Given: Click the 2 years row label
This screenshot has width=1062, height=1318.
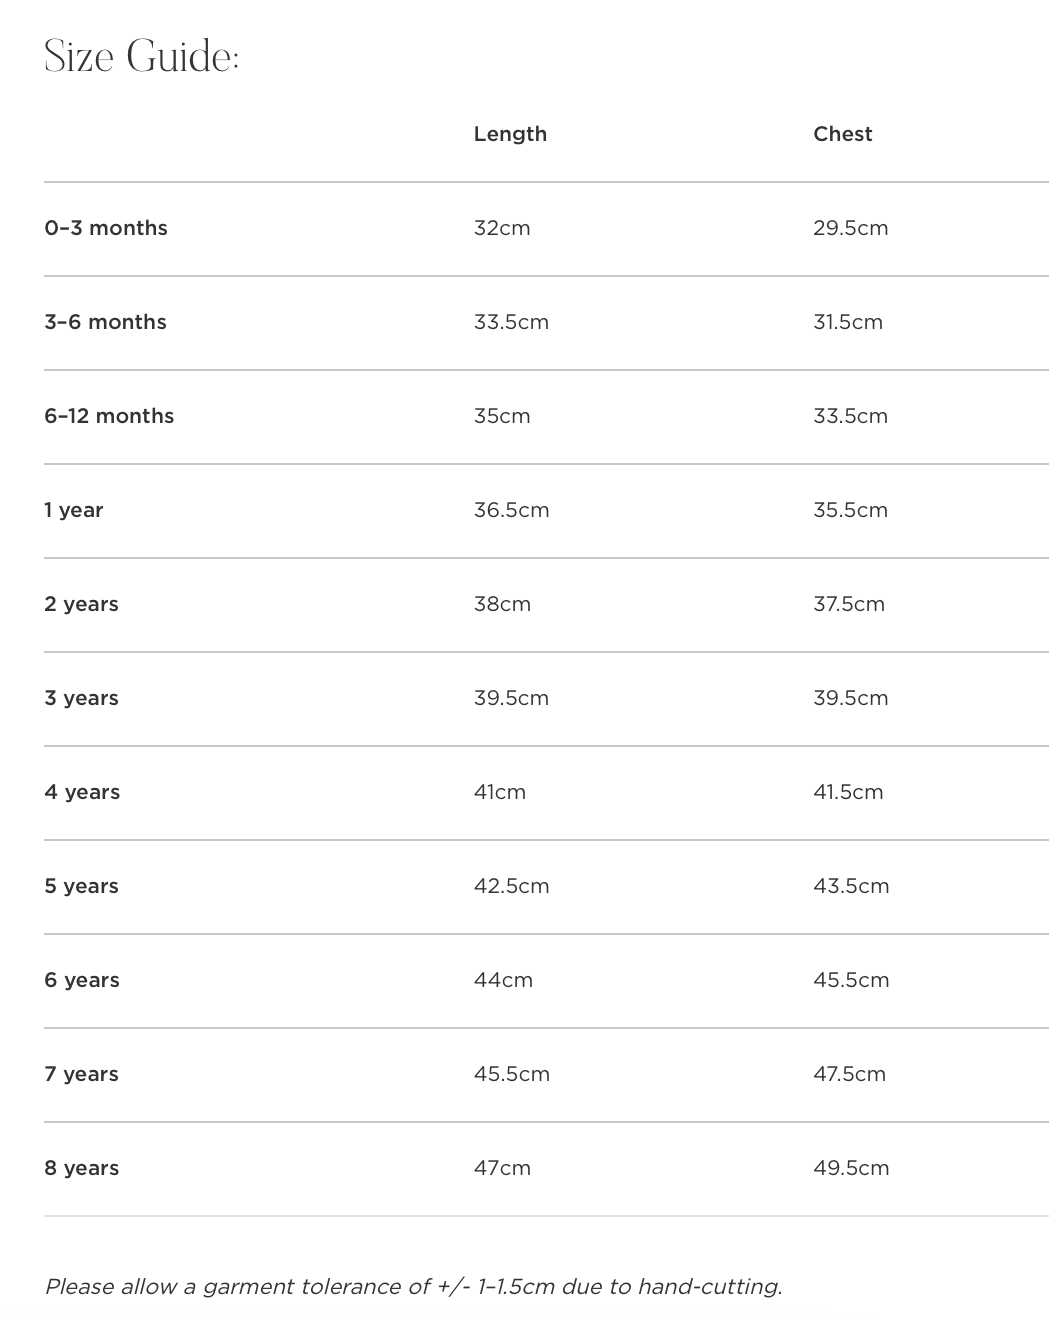Looking at the screenshot, I should tap(81, 604).
